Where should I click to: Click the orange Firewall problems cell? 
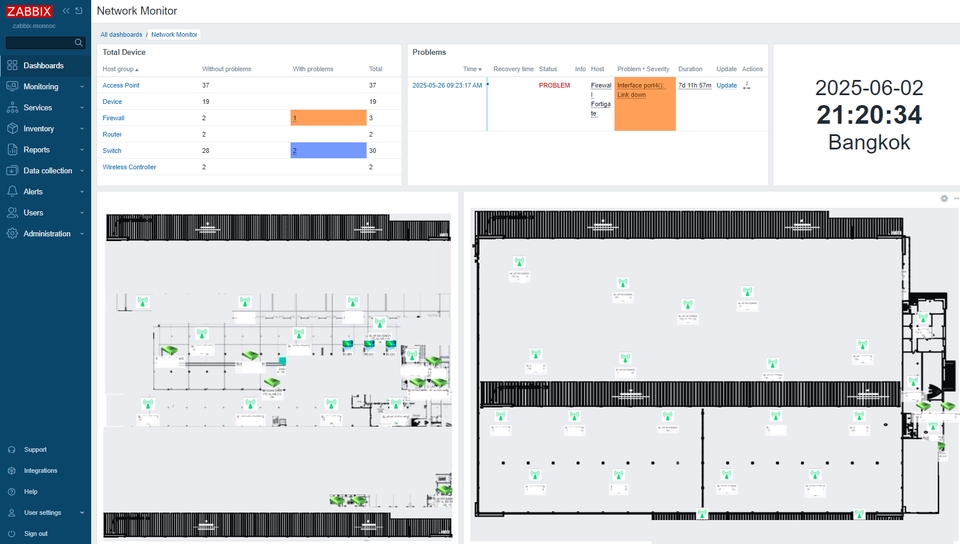point(328,117)
